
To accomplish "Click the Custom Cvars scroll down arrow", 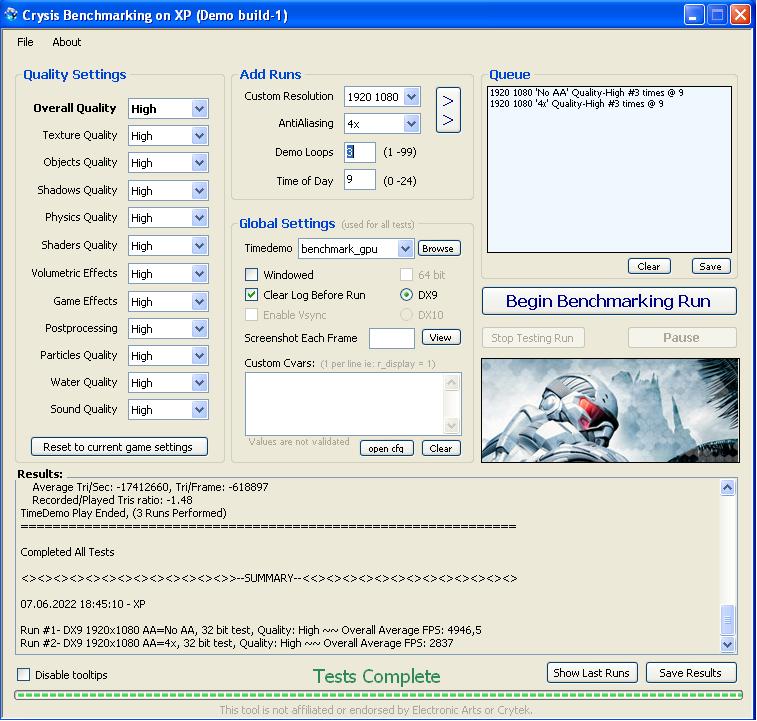I will (451, 425).
